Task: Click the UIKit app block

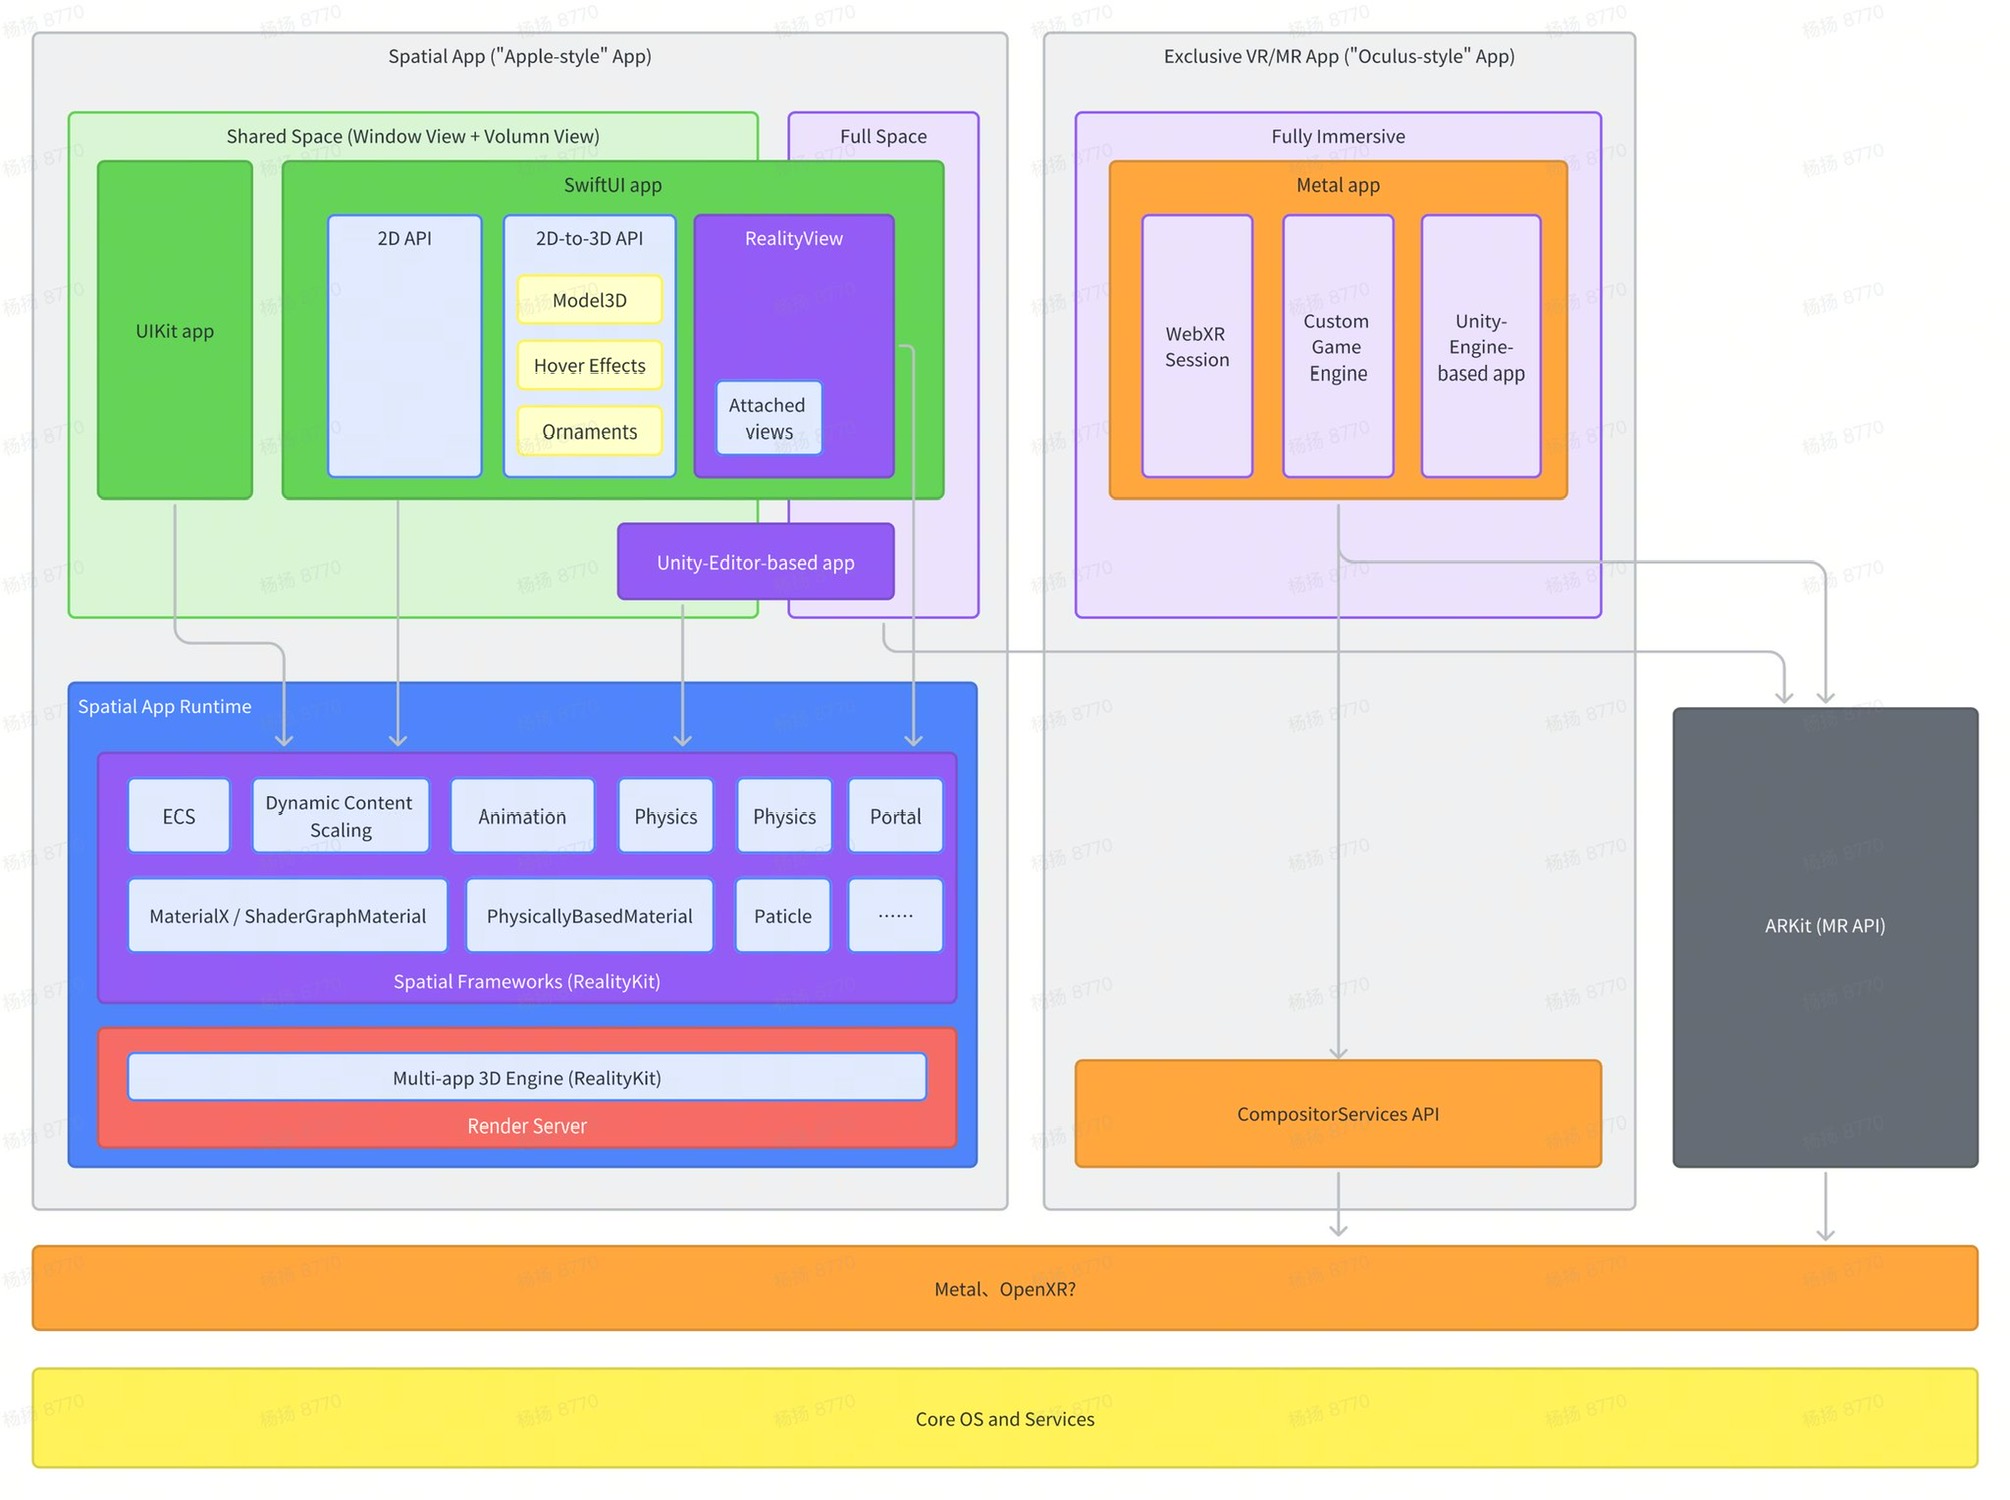Action: click(x=175, y=330)
